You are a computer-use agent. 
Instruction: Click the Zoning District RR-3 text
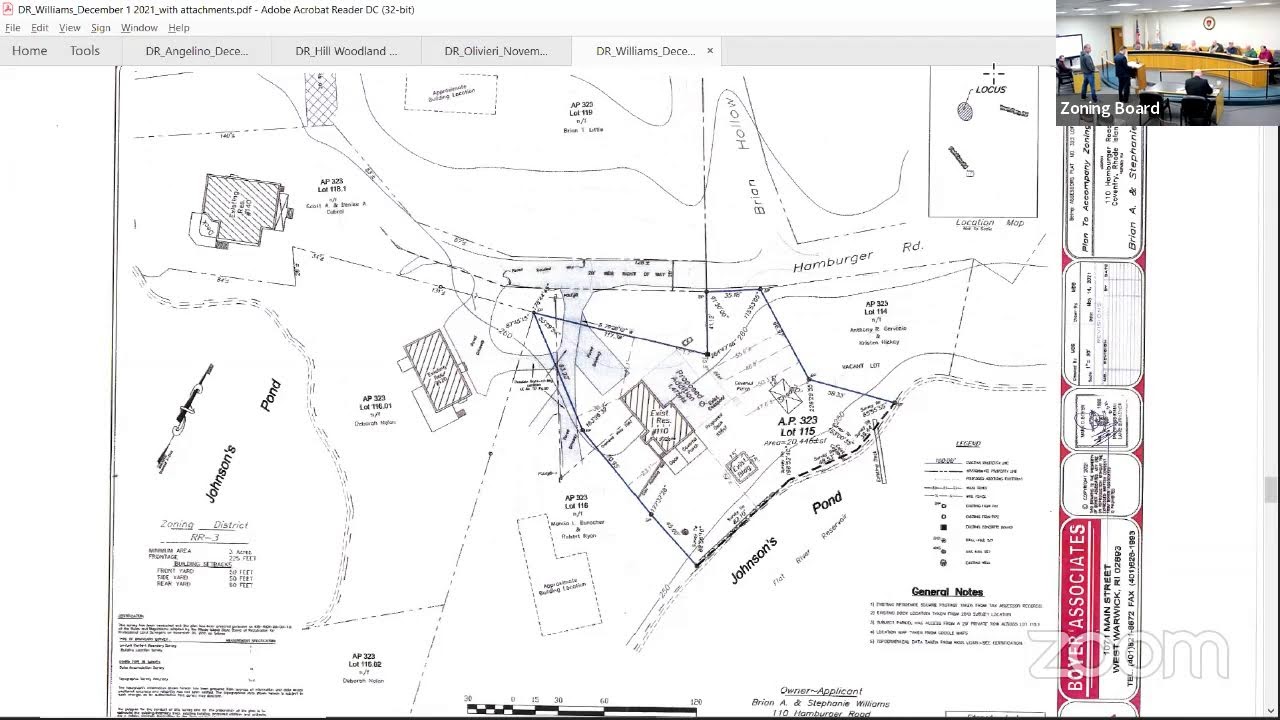pyautogui.click(x=204, y=530)
